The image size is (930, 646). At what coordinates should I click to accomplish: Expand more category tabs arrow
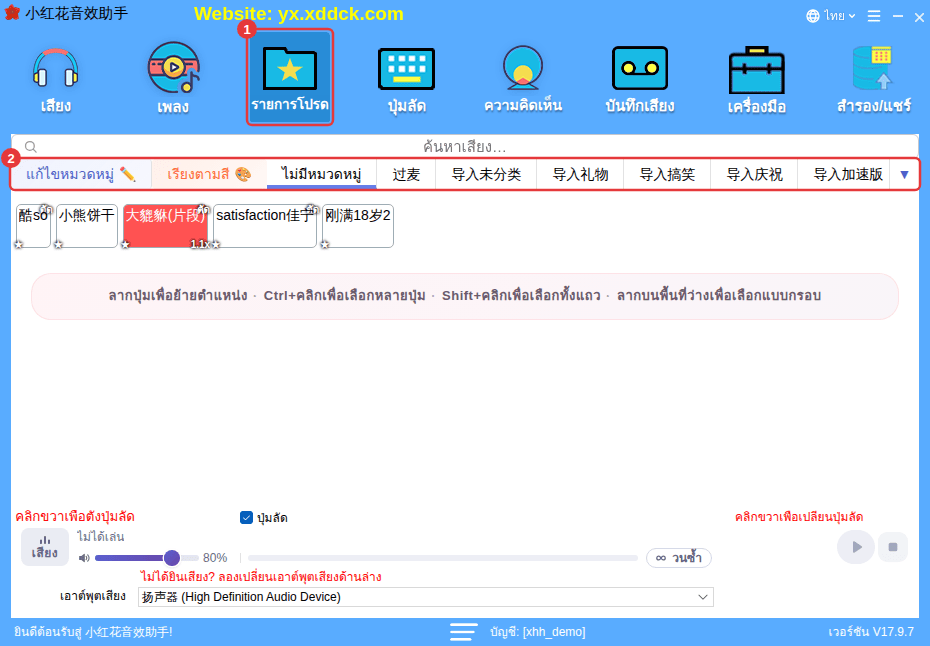point(904,174)
